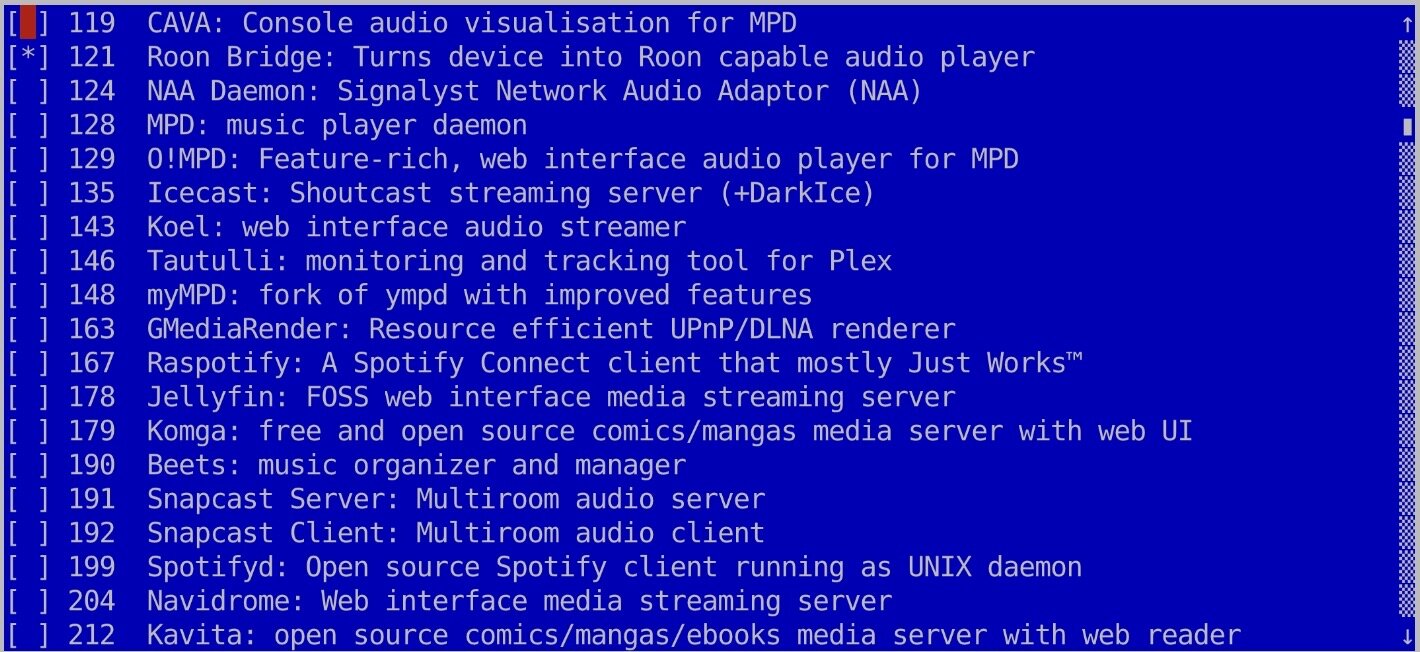Select the myMPD list entry
Viewport: 1420px width, 652px height.
479,295
